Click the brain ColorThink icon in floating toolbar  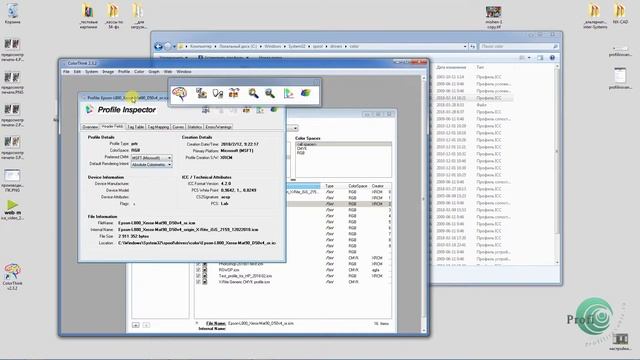tap(180, 93)
